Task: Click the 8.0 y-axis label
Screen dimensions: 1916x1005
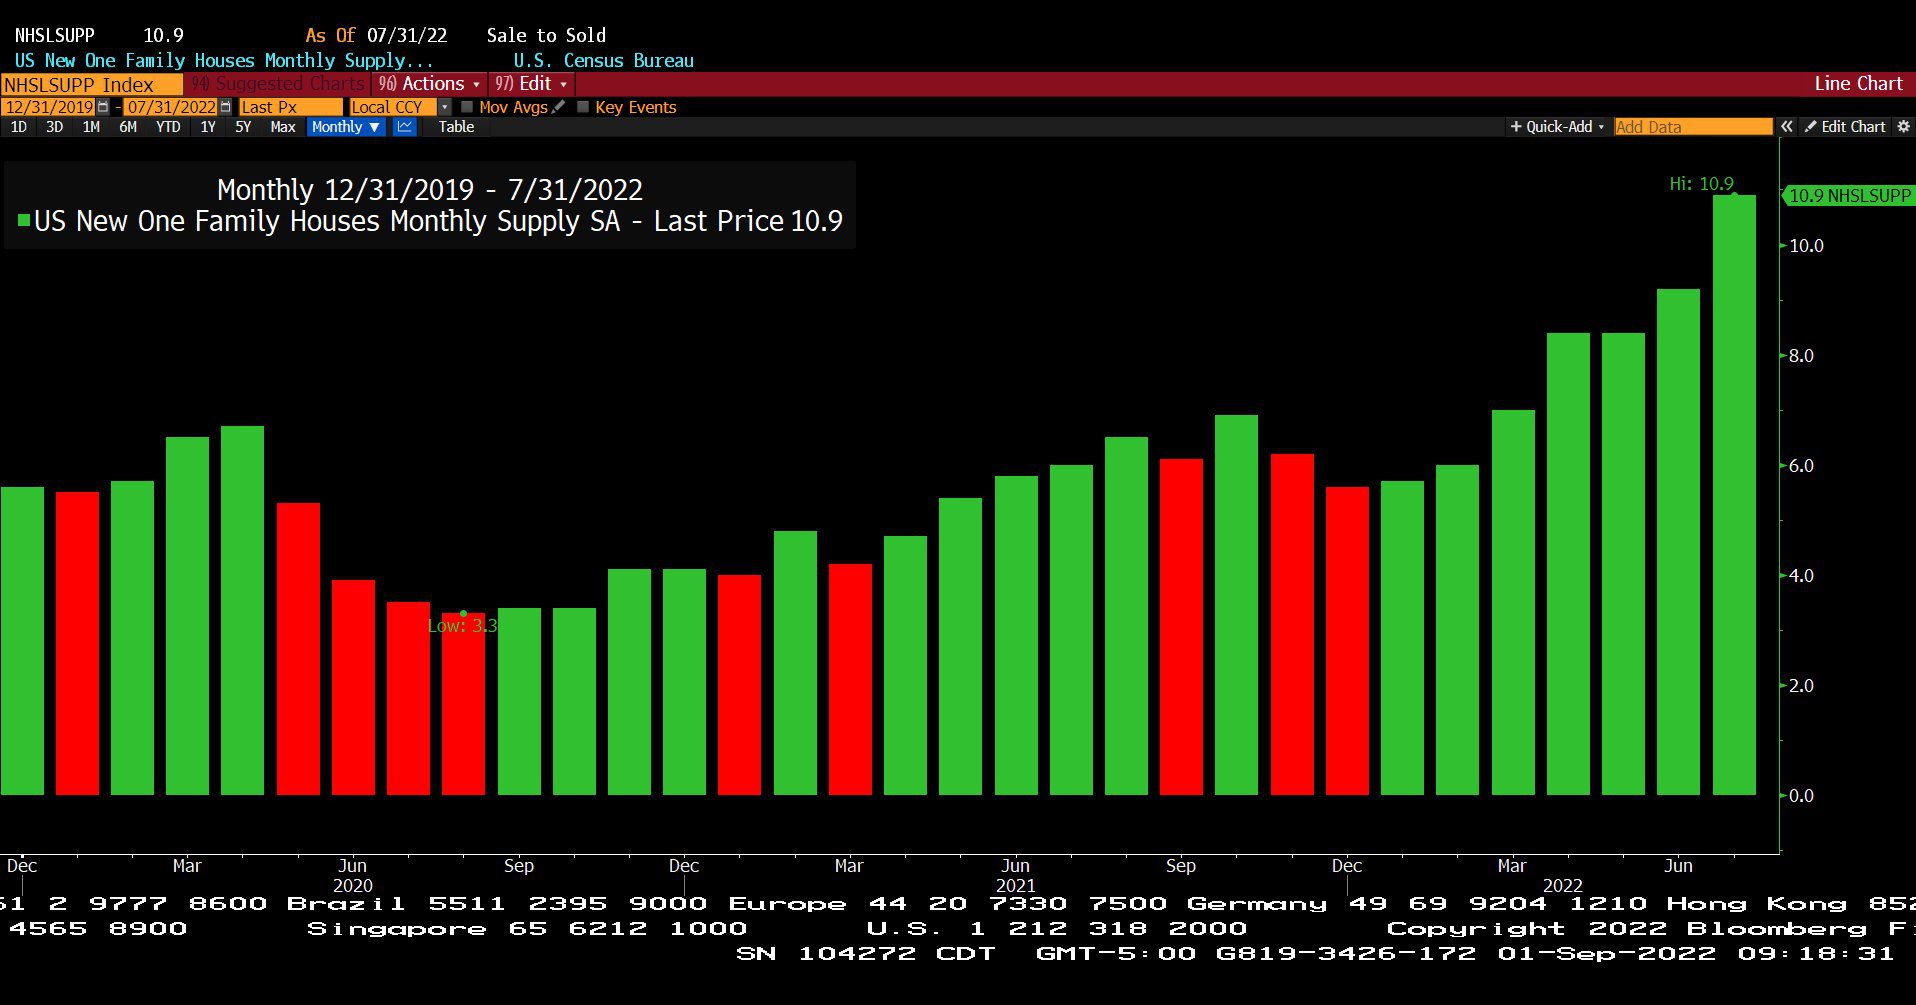Action: 1801,356
